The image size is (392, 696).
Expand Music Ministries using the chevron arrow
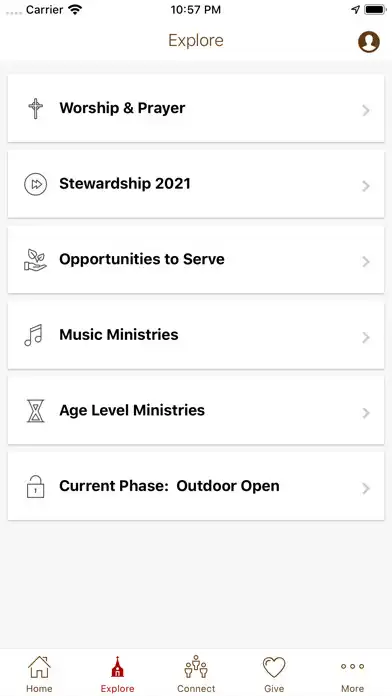click(x=366, y=337)
